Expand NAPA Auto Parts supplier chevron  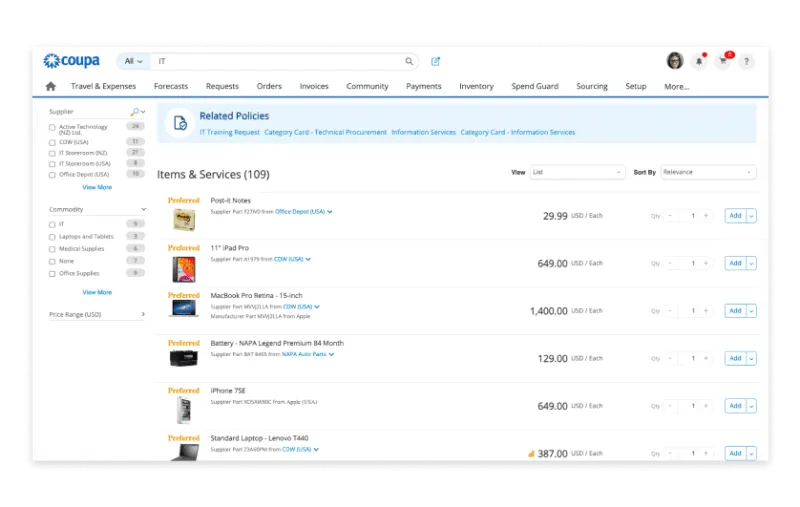332,354
